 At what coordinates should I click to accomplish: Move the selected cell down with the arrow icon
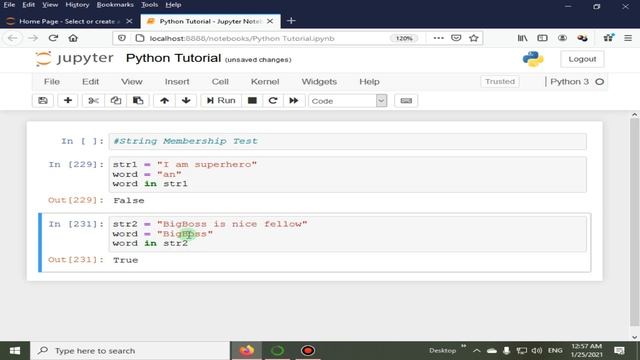(x=186, y=100)
